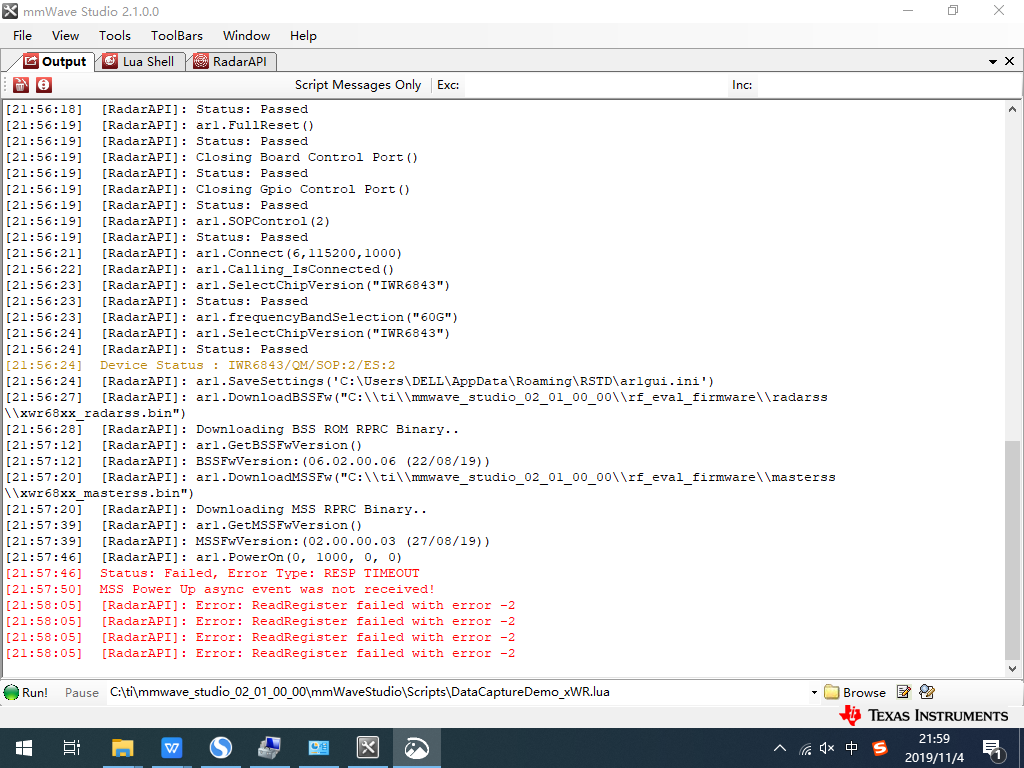Open the WPS Writer taskbar app
This screenshot has height=768, width=1024.
pyautogui.click(x=172, y=748)
